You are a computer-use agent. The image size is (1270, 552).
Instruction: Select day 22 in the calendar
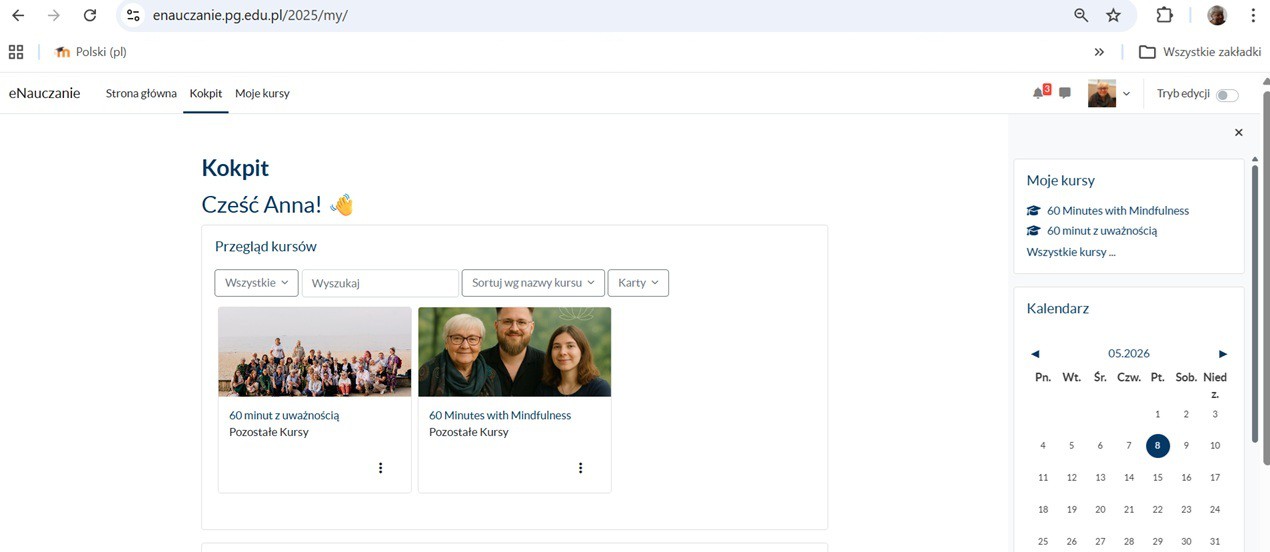(1158, 510)
